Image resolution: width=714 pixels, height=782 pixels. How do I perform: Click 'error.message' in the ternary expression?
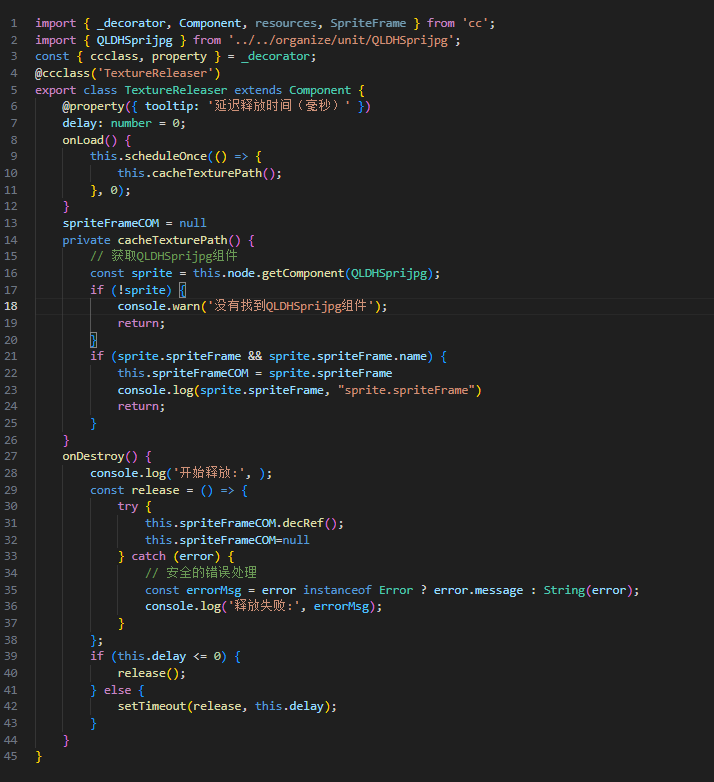point(478,590)
